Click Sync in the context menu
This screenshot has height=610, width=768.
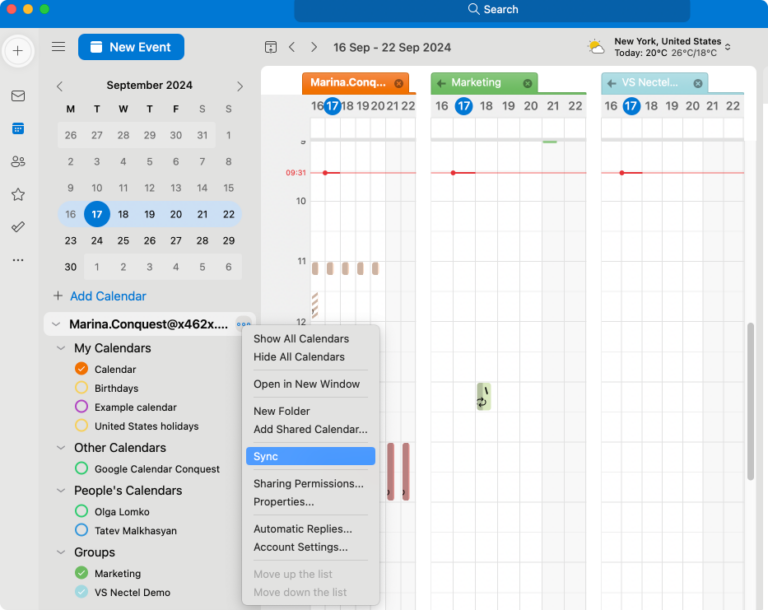[311, 456]
